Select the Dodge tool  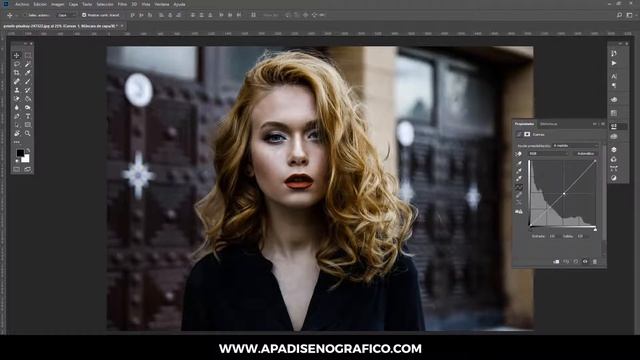tap(28, 107)
